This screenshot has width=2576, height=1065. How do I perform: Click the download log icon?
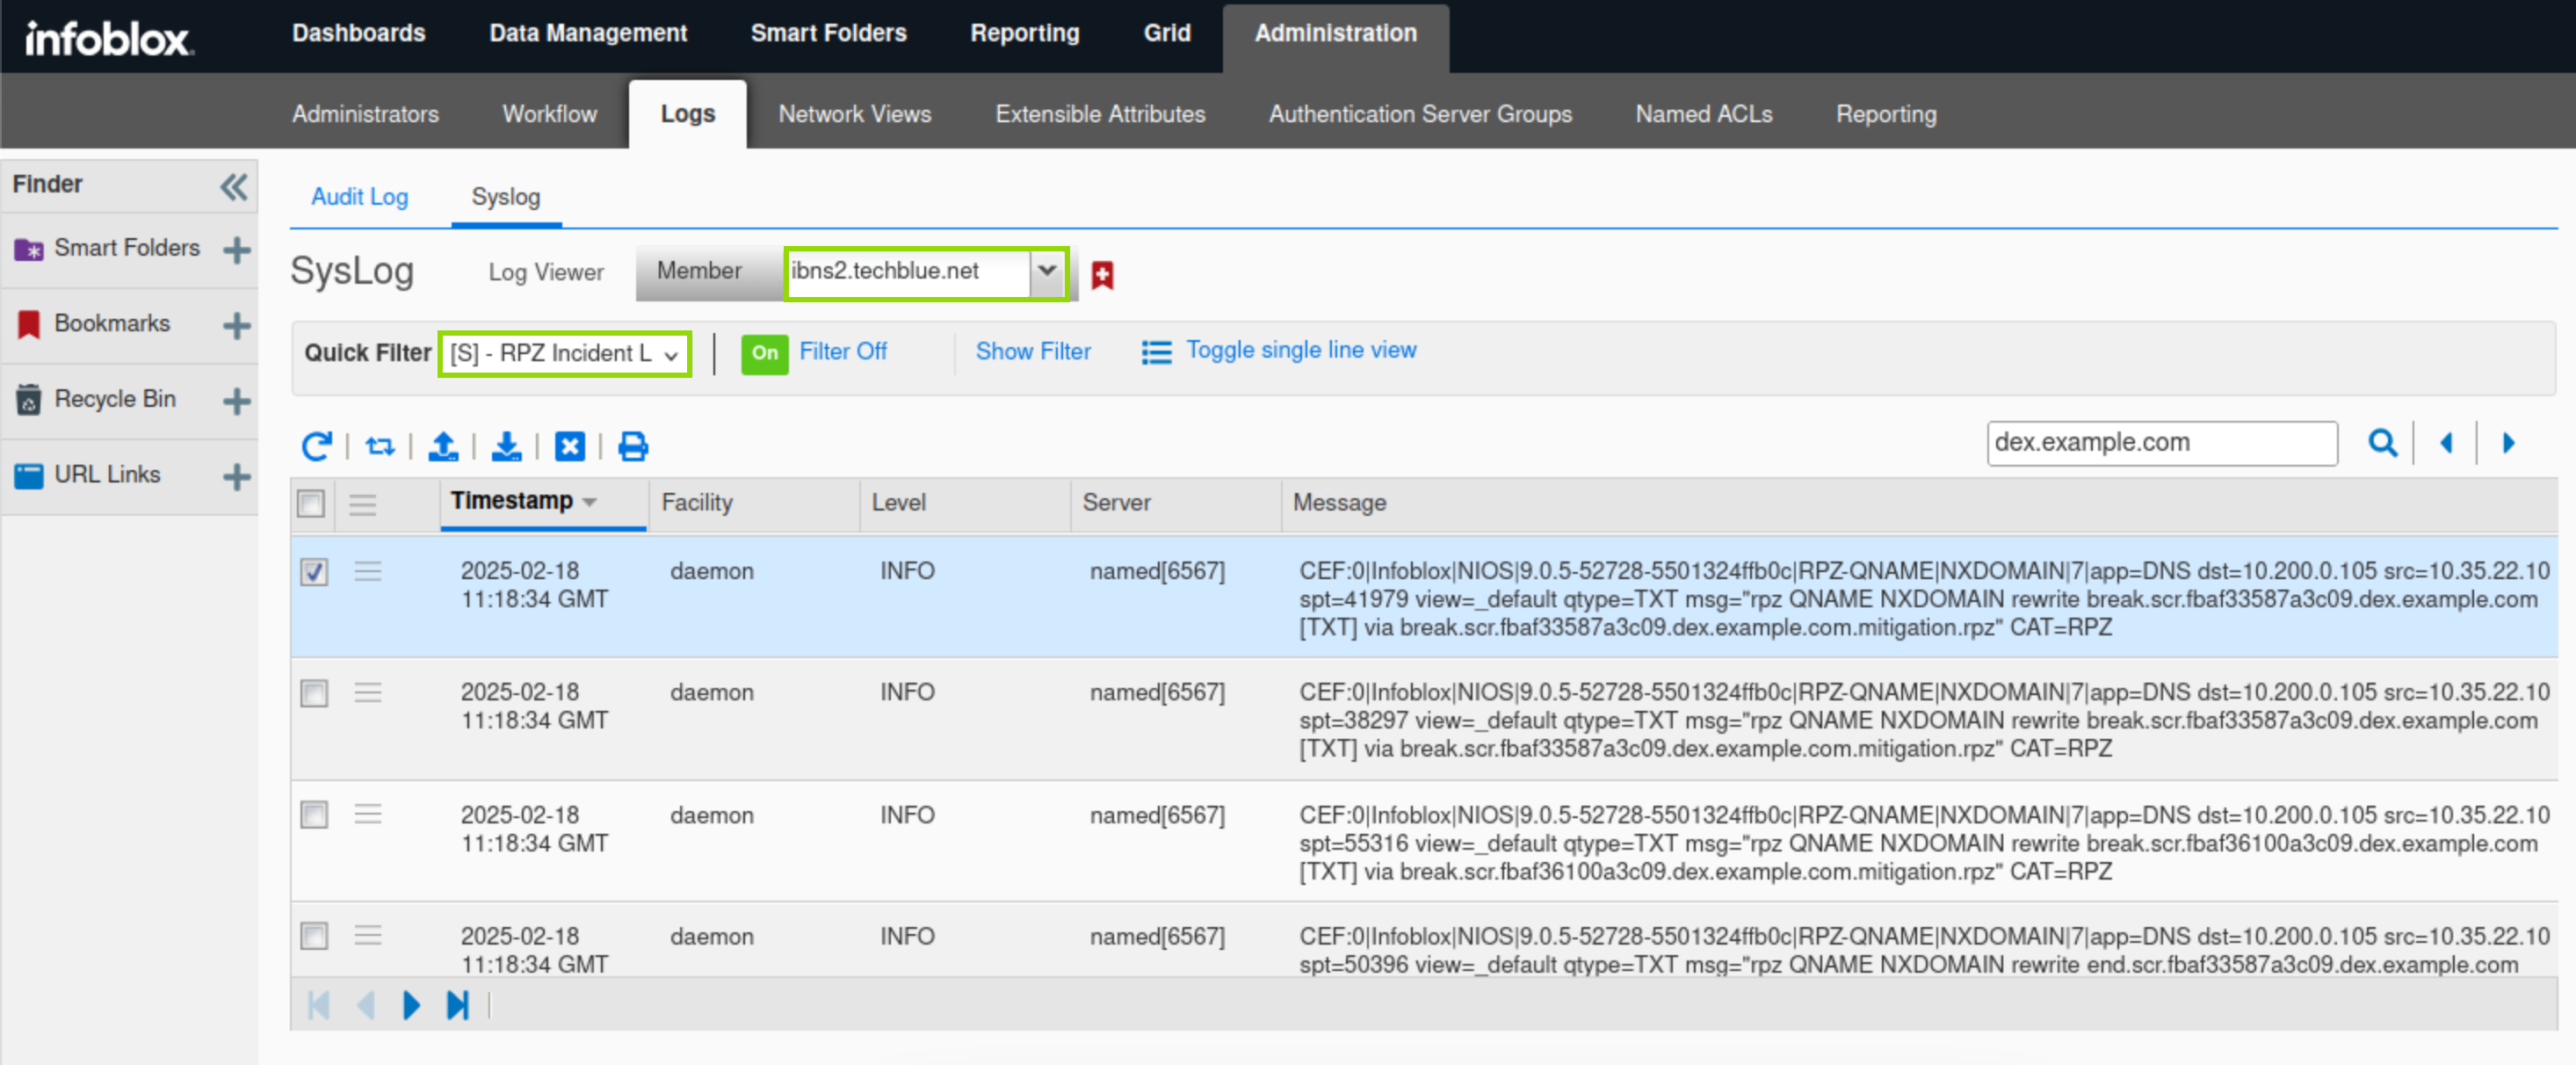click(506, 446)
